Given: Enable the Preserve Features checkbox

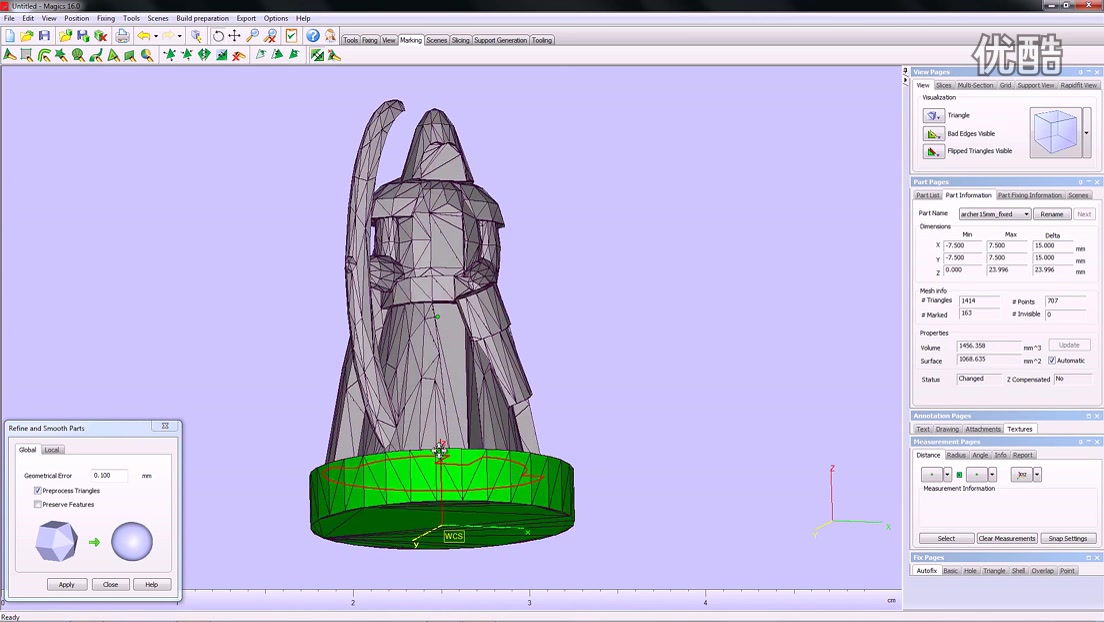Looking at the screenshot, I should click(38, 505).
